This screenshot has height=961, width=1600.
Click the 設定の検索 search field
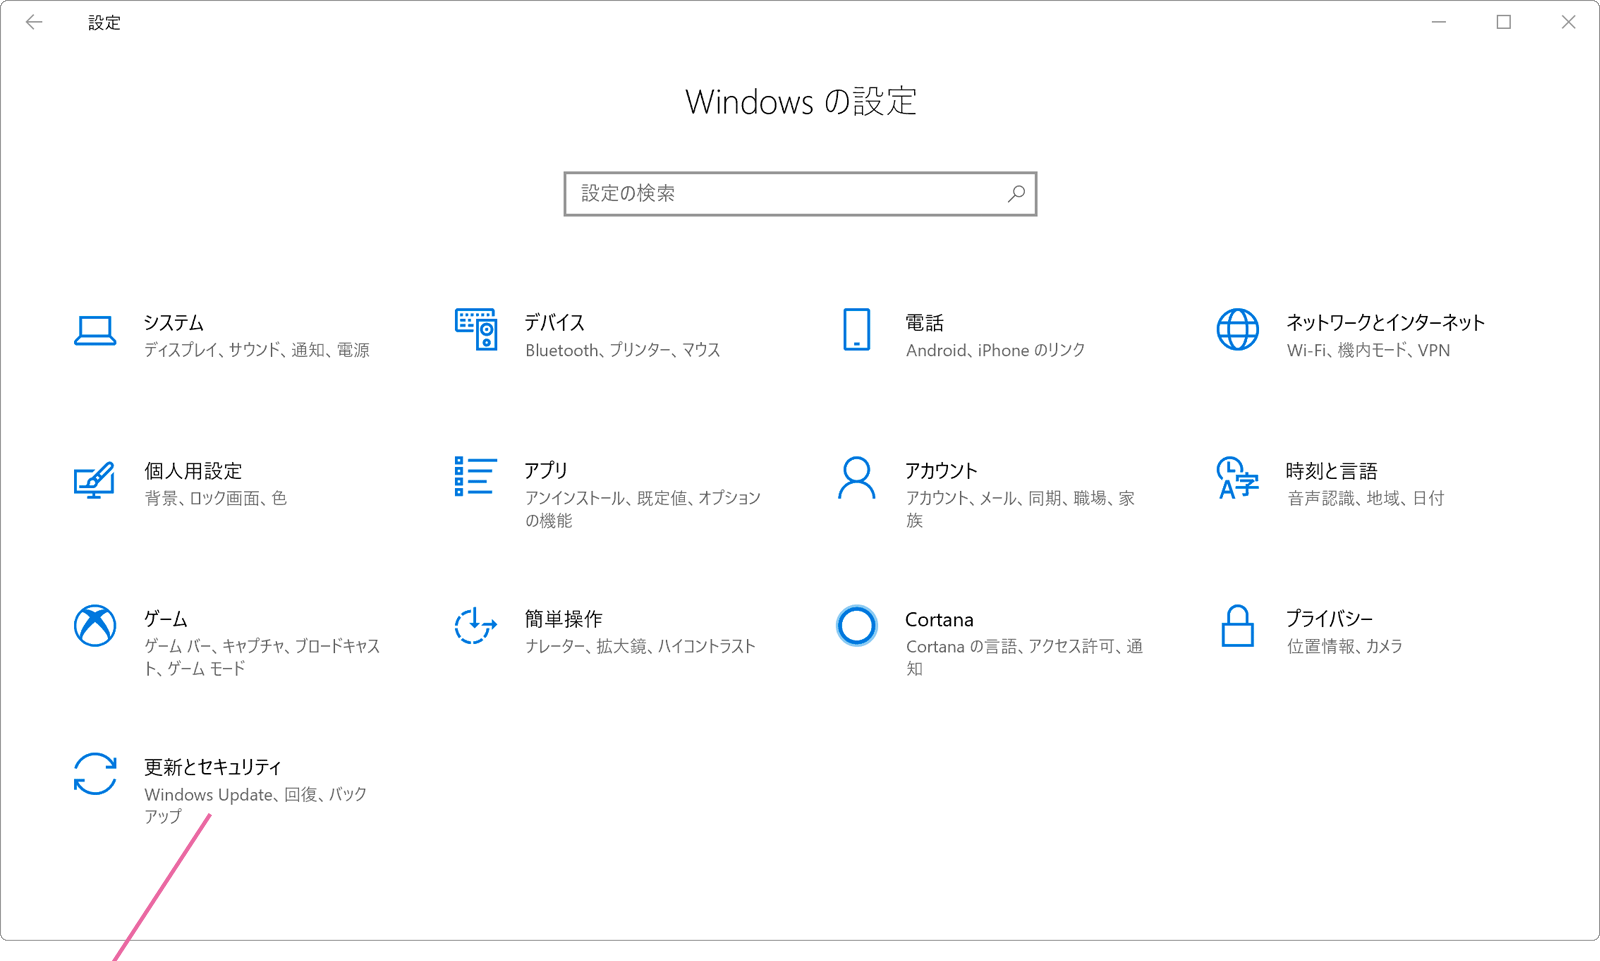(800, 194)
